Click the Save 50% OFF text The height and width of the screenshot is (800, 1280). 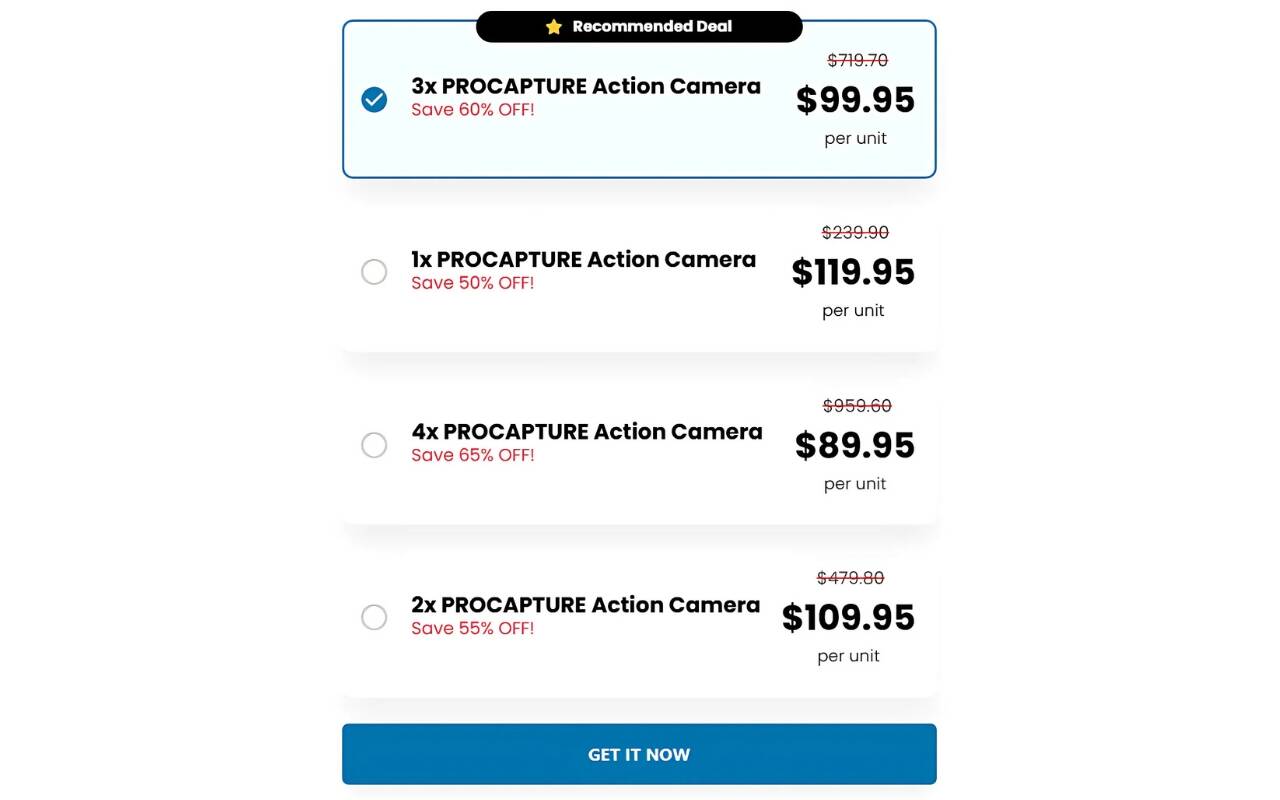[473, 283]
